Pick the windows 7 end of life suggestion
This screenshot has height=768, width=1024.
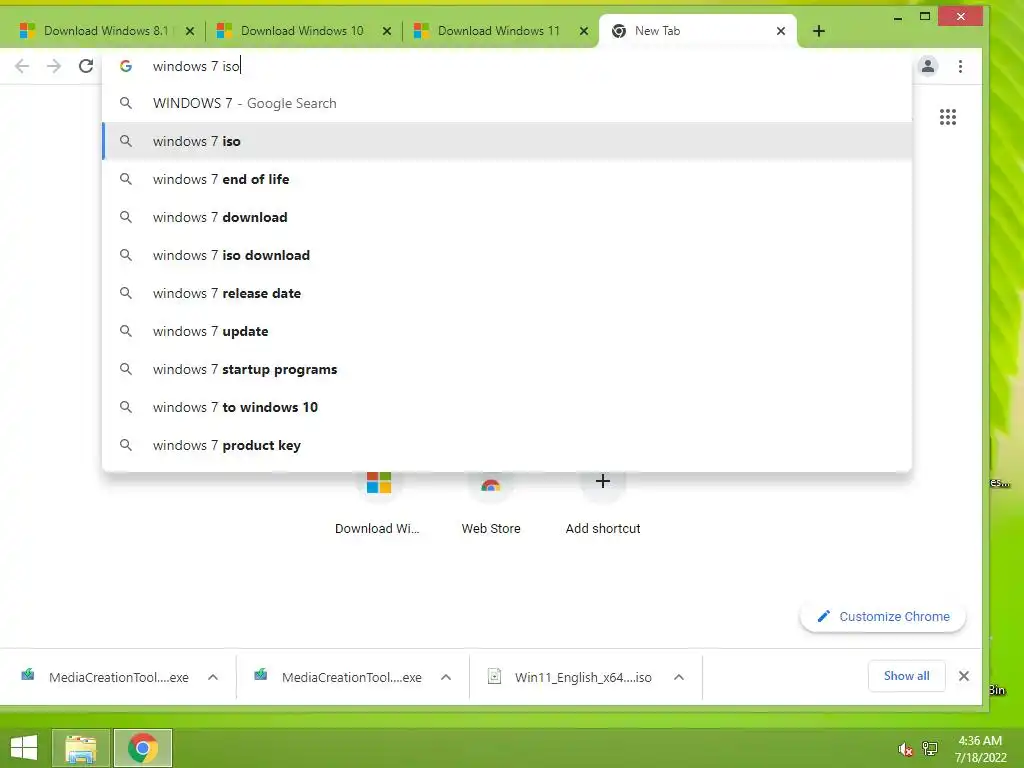pyautogui.click(x=507, y=179)
